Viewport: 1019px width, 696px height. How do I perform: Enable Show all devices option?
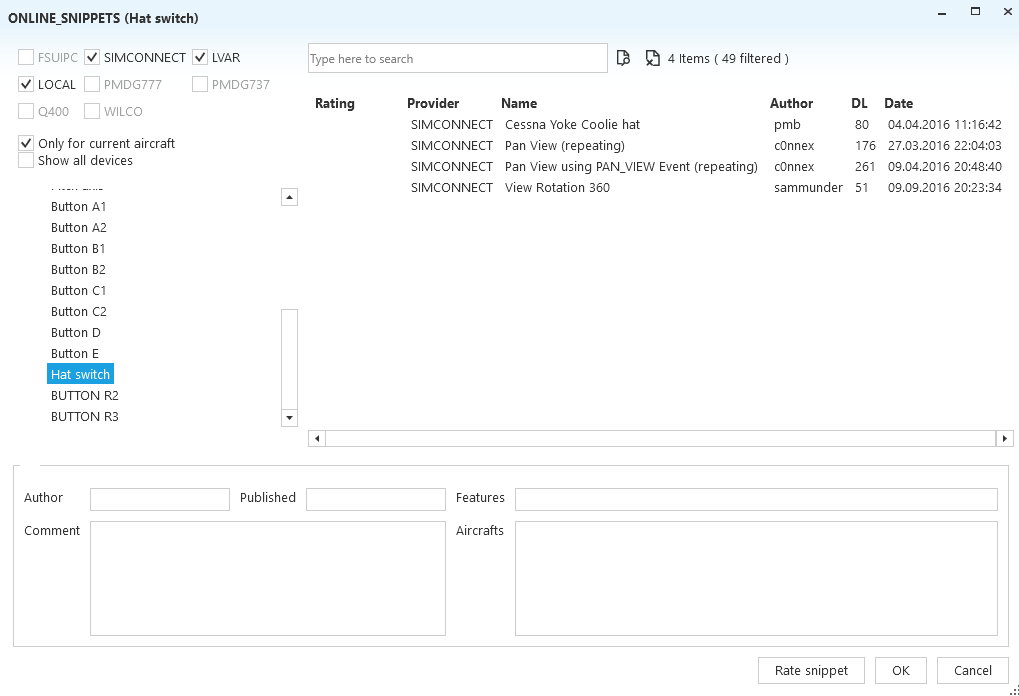[26, 160]
